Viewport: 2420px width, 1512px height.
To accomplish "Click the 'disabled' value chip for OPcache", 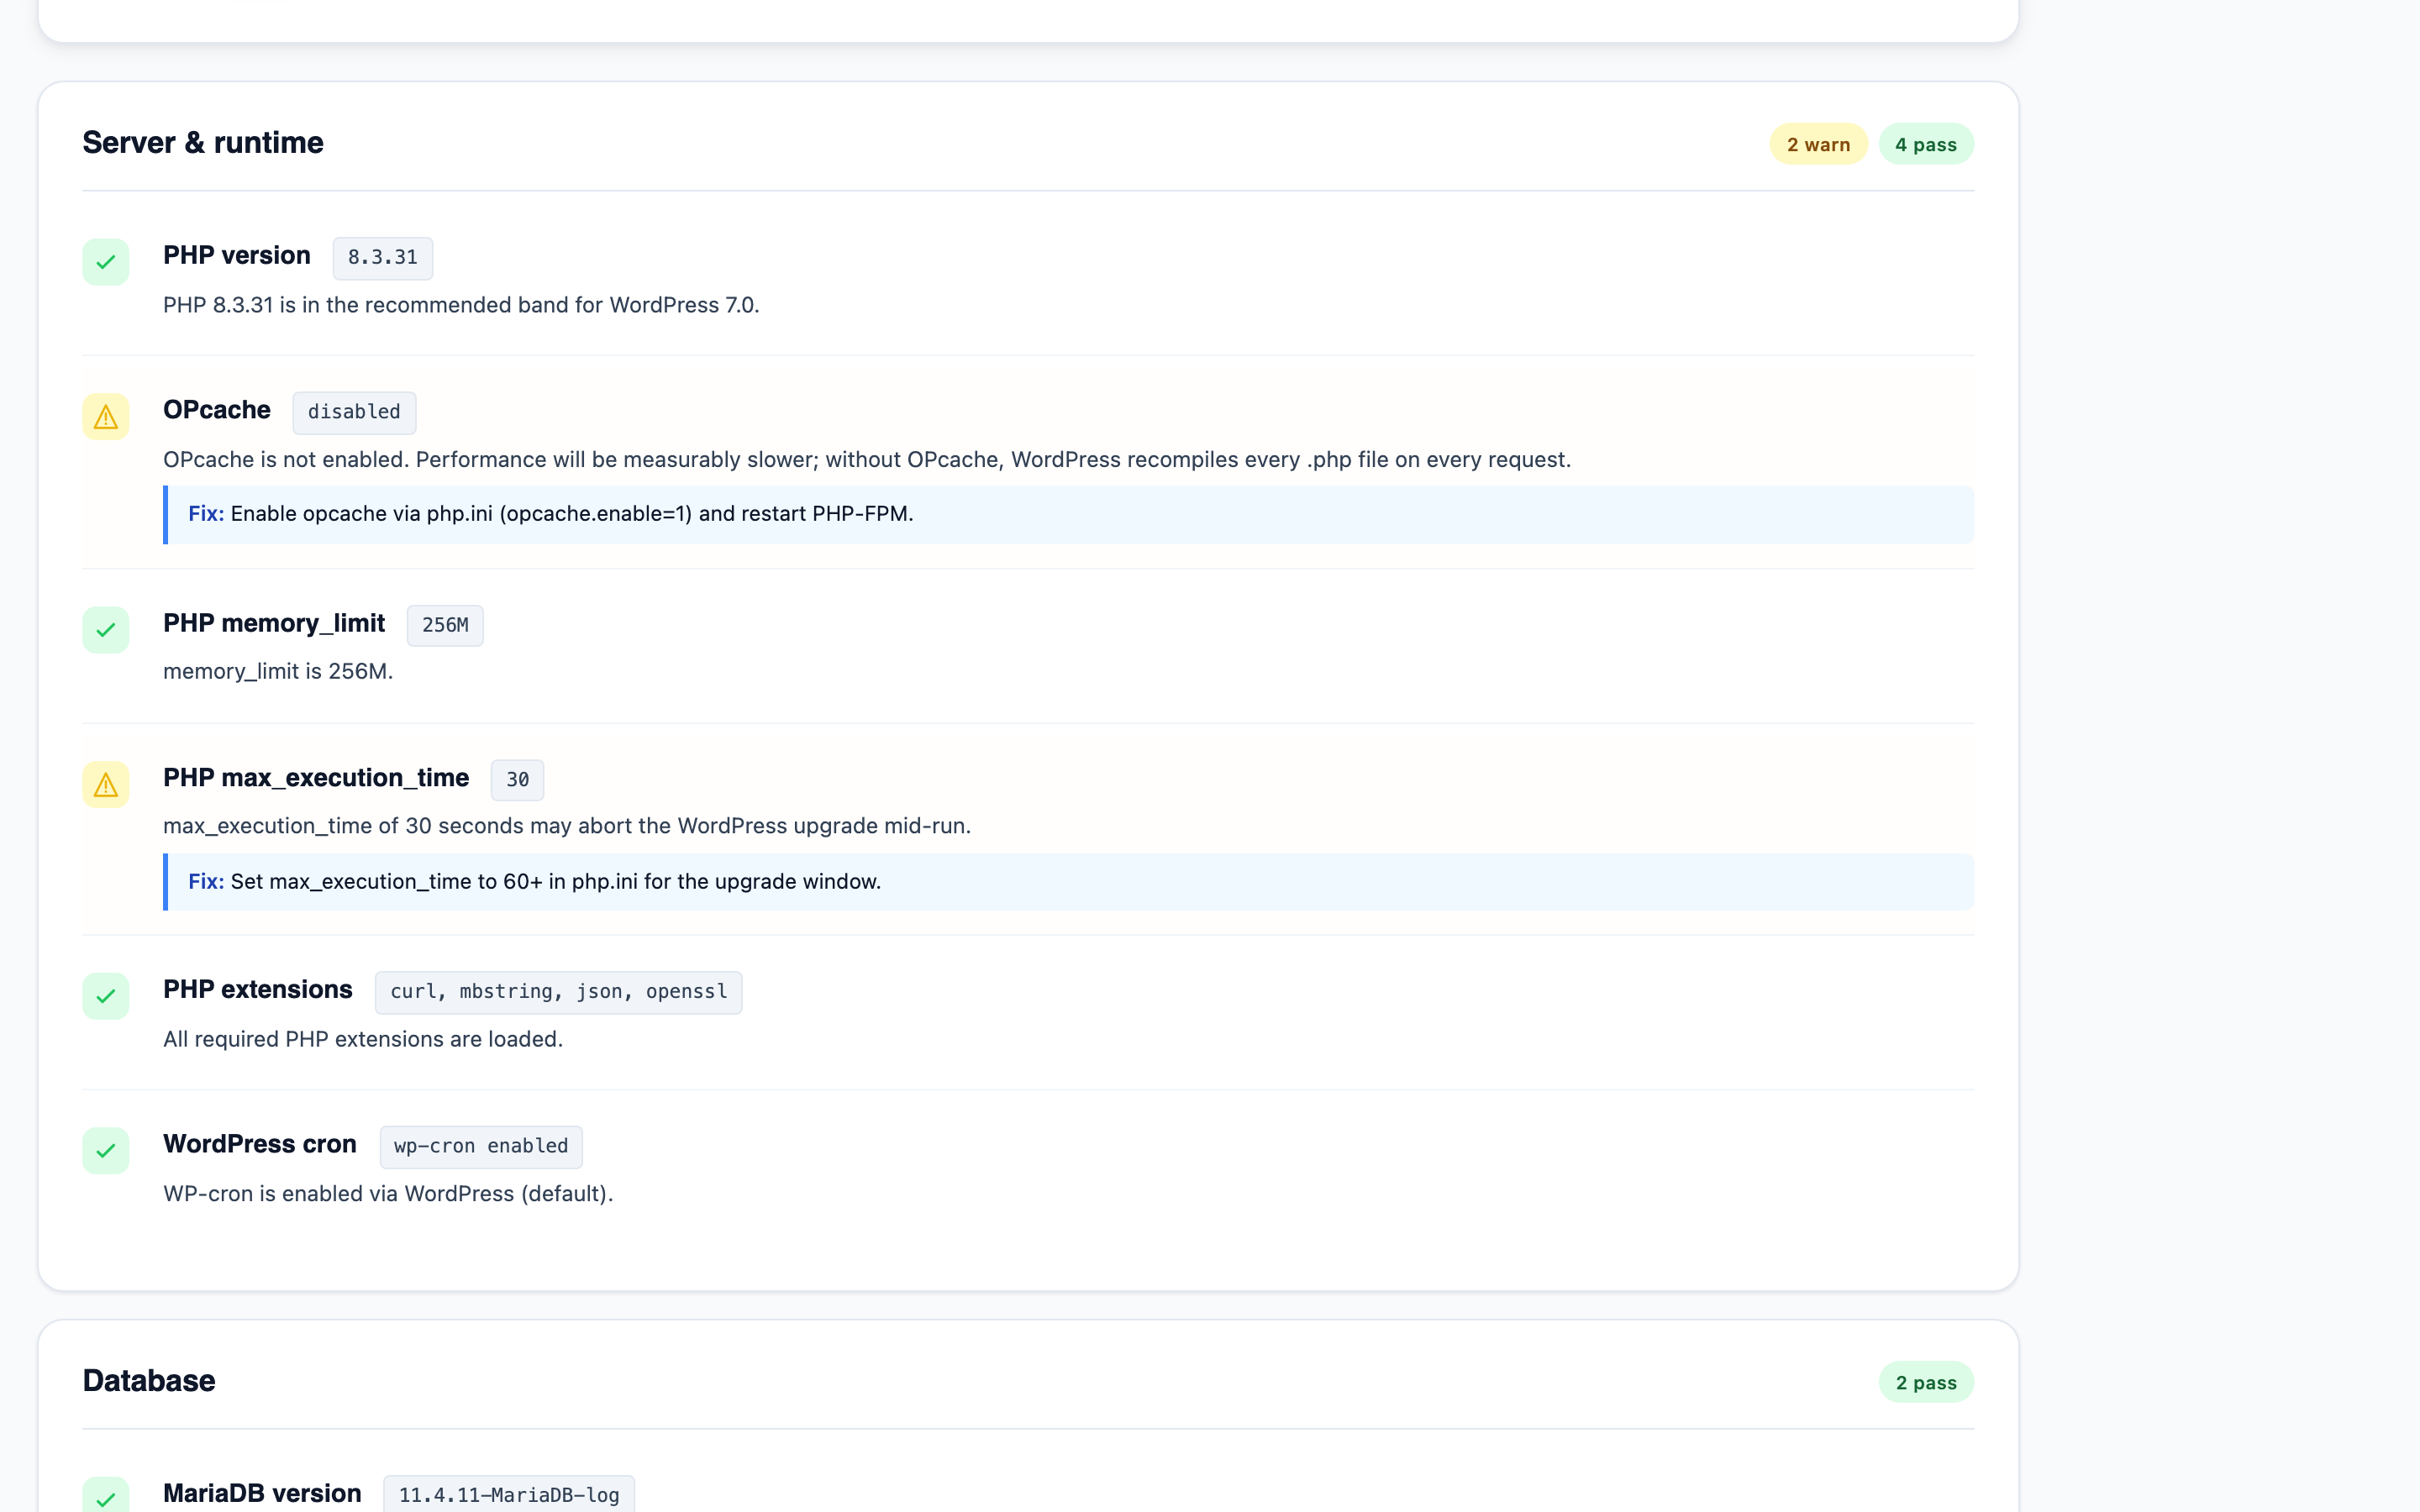I will tap(354, 412).
